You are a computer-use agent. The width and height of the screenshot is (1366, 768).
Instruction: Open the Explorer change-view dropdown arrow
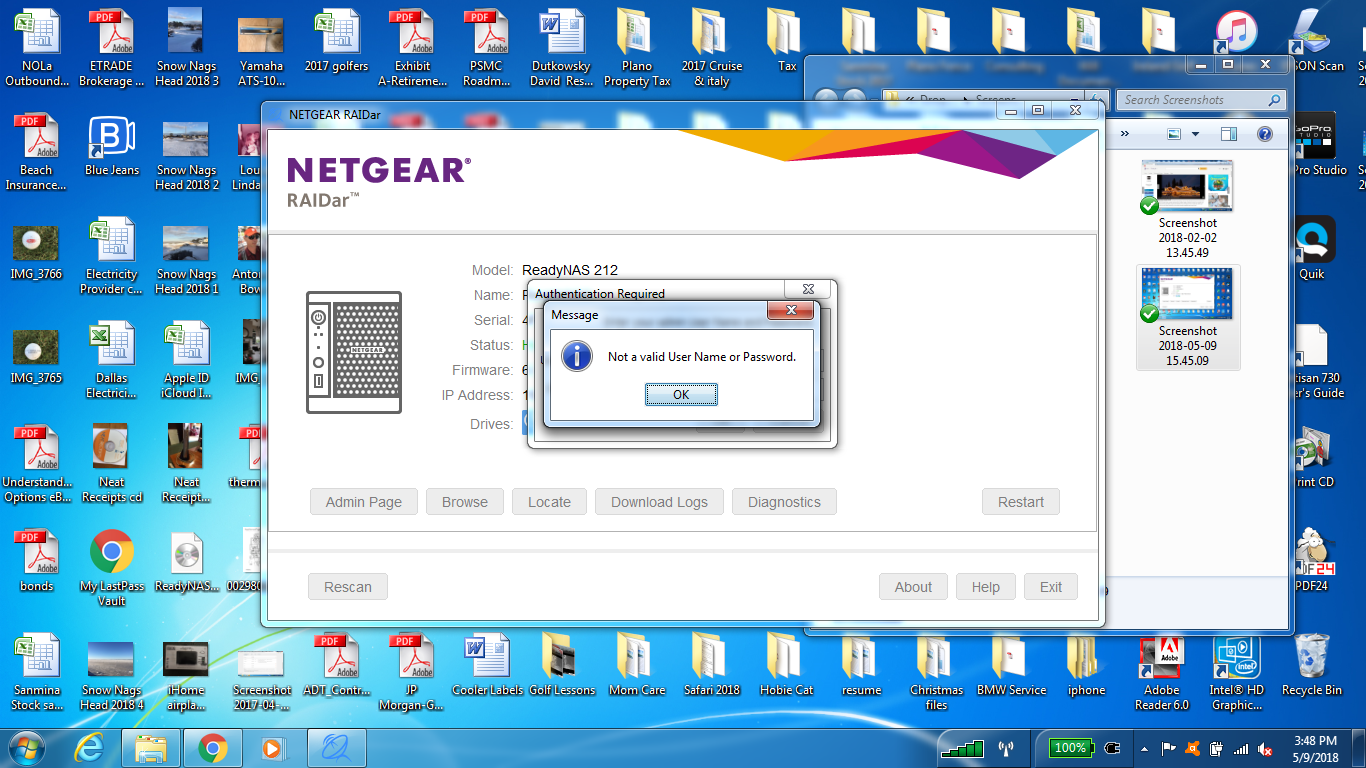pyautogui.click(x=1195, y=134)
